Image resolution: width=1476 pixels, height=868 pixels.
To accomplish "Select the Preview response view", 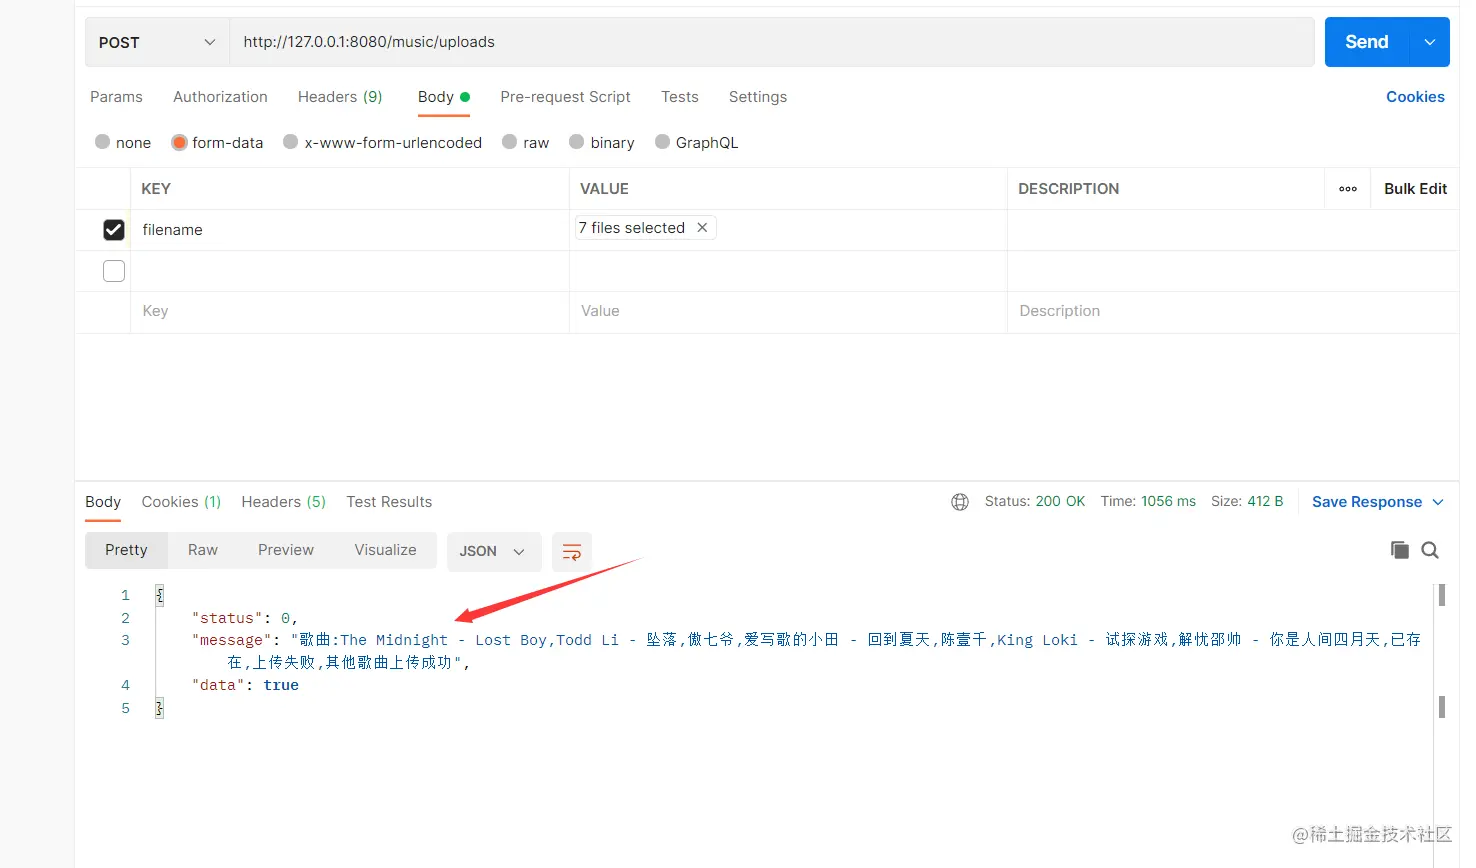I will point(286,550).
